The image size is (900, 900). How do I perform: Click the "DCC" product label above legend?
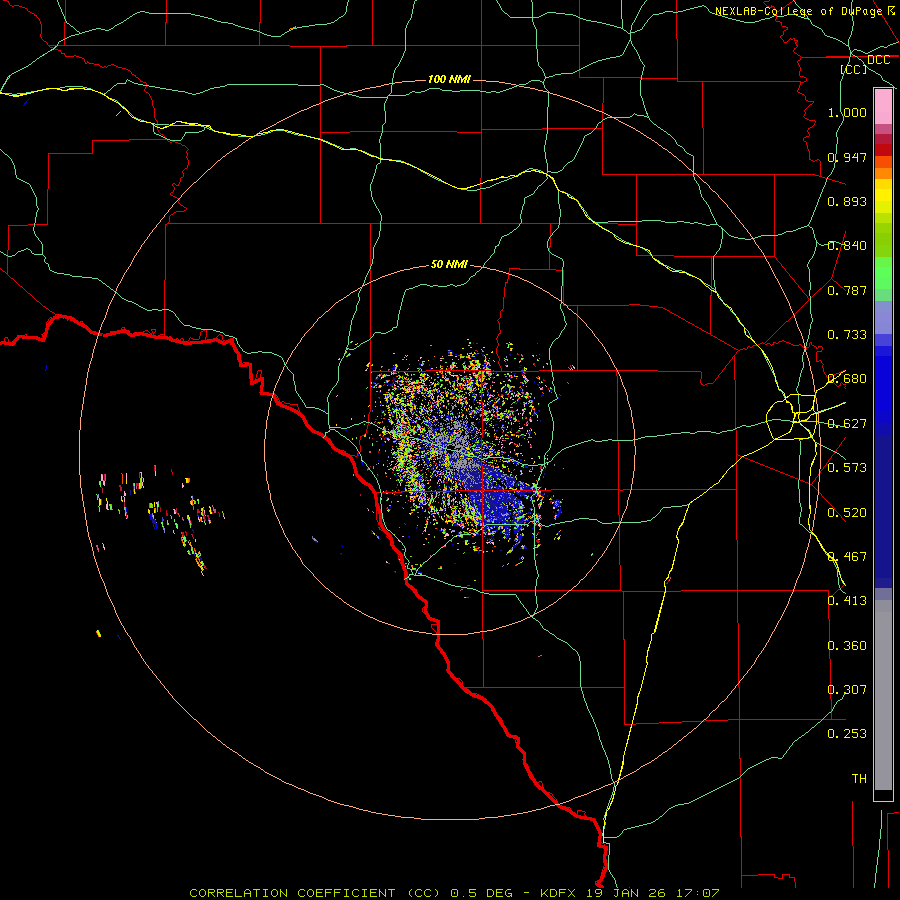point(878,60)
